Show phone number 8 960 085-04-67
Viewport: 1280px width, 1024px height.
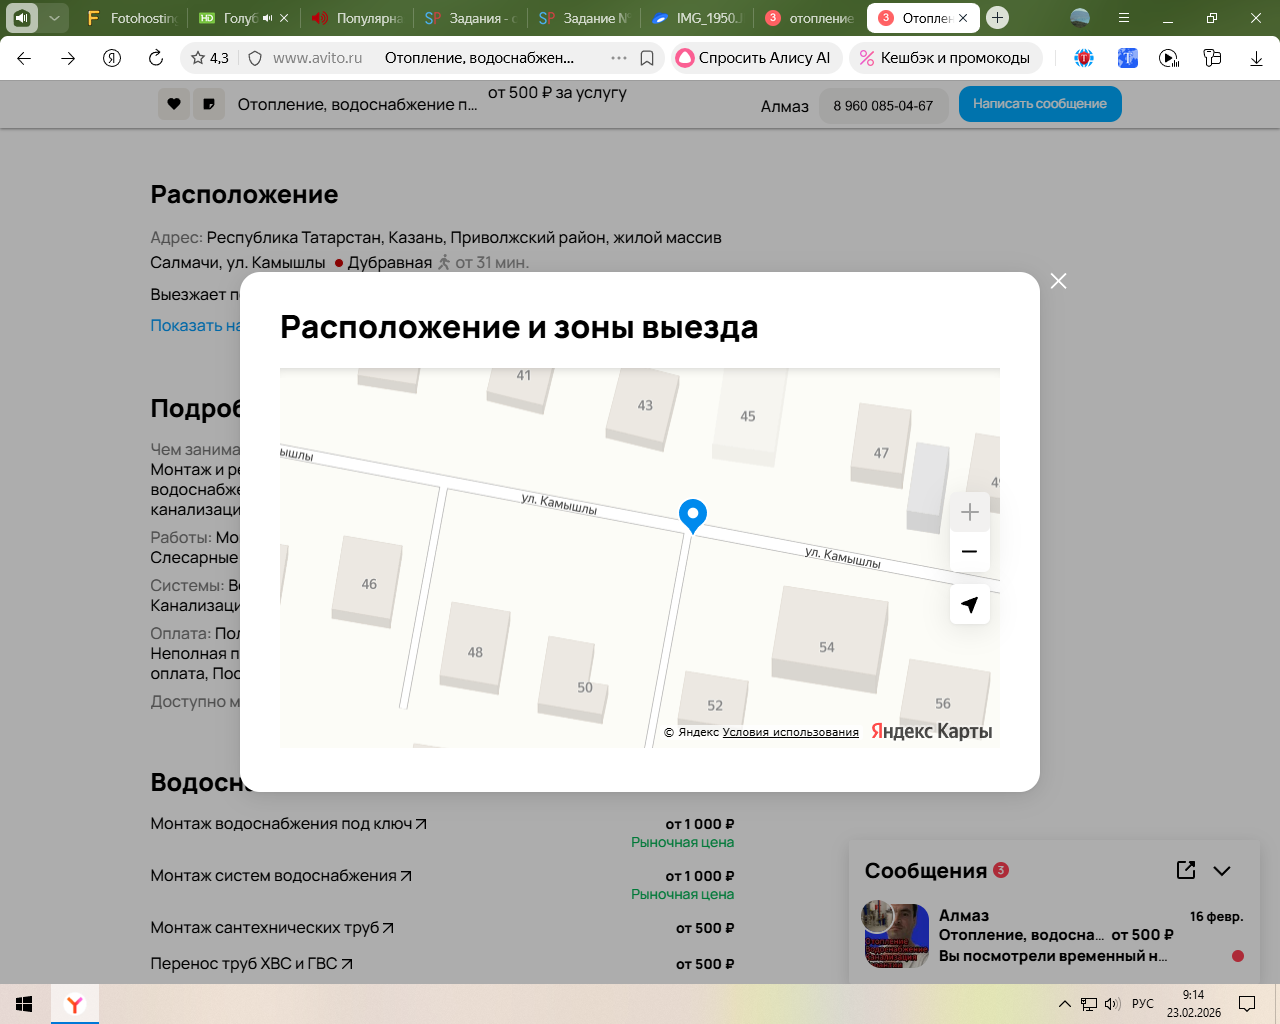click(883, 105)
